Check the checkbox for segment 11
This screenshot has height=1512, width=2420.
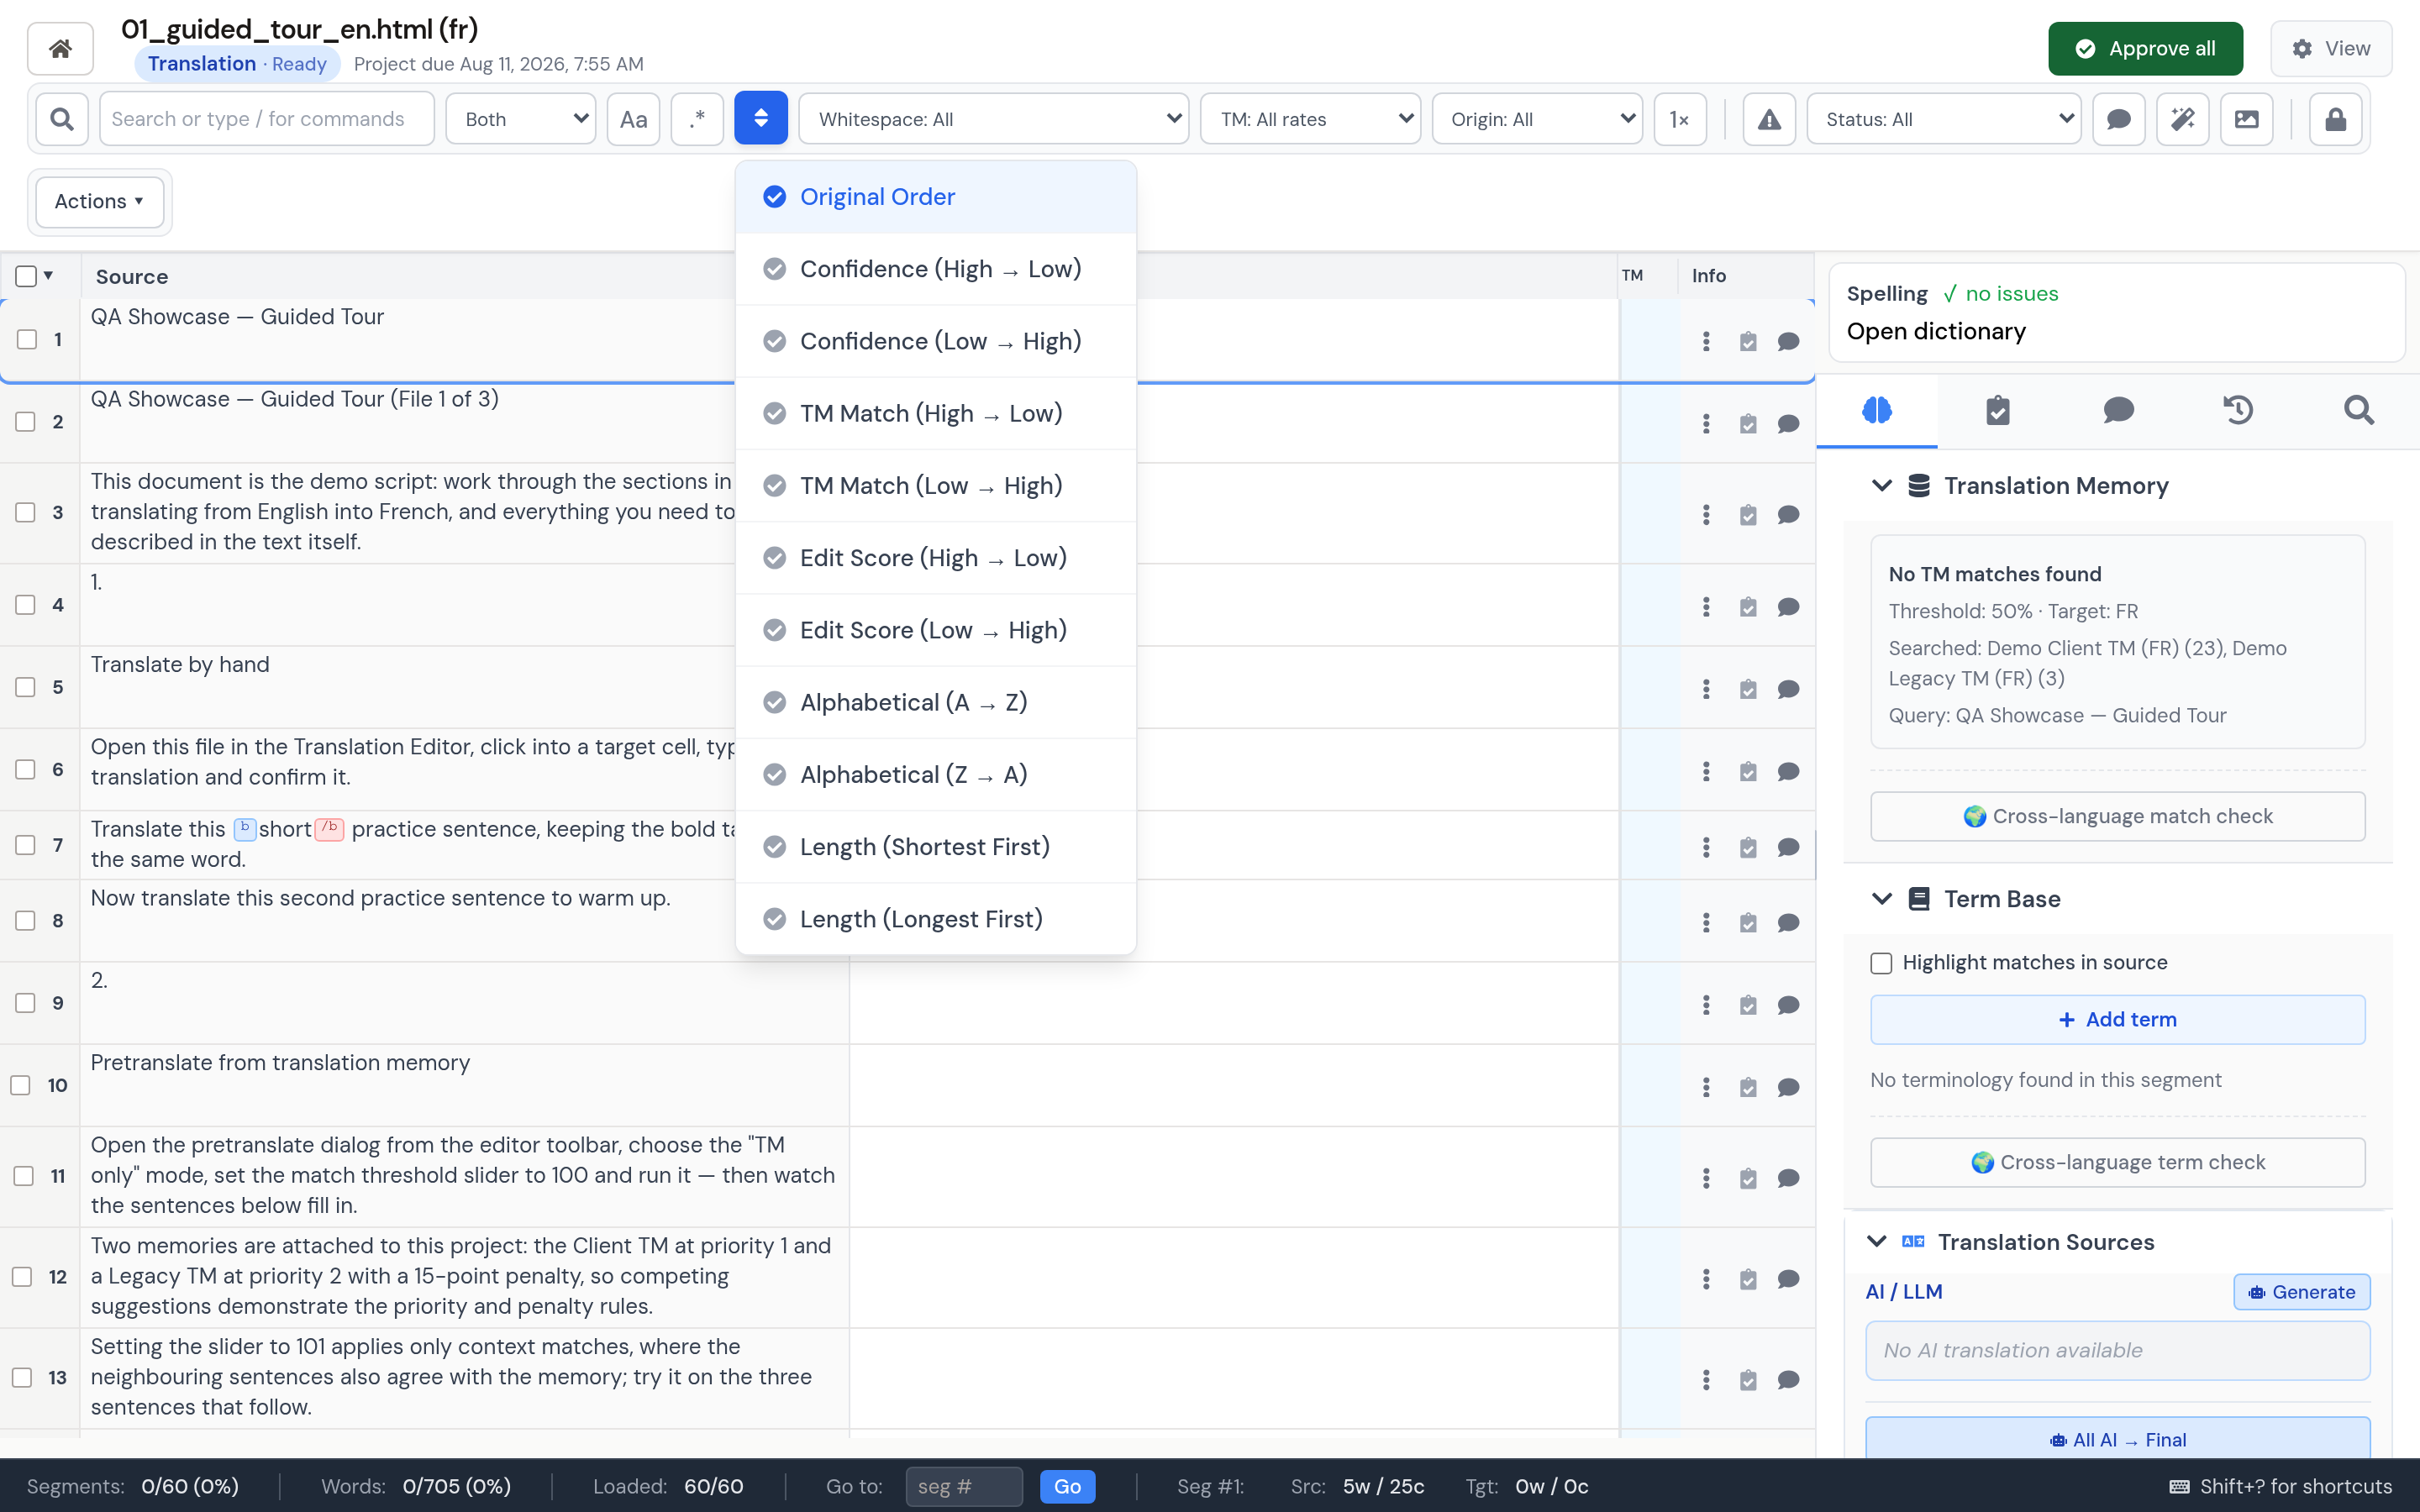pos(23,1176)
